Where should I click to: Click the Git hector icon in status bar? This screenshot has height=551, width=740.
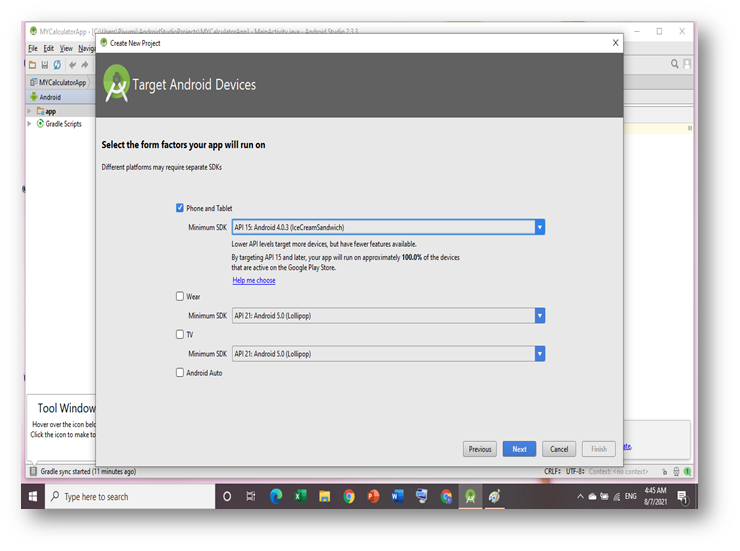pos(676,471)
